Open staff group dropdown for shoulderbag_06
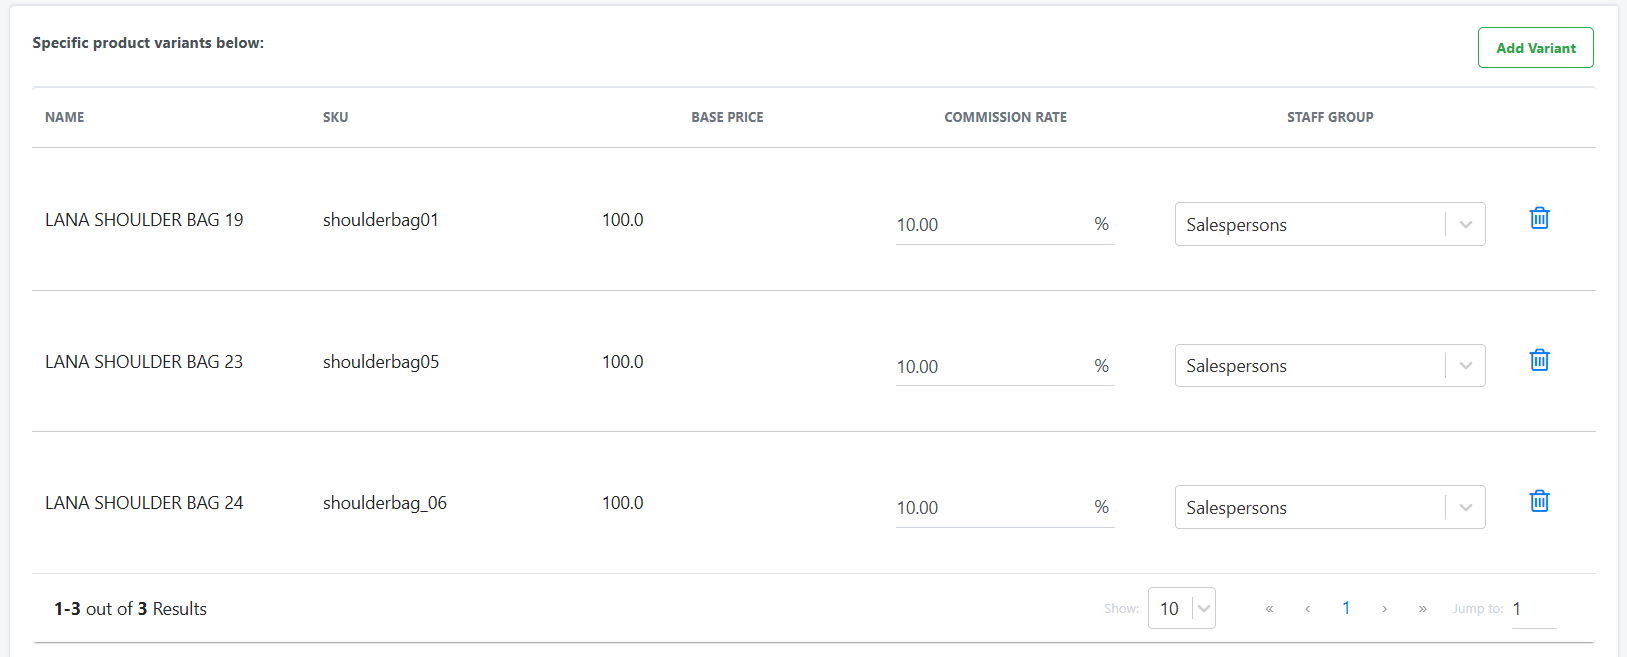 1330,507
